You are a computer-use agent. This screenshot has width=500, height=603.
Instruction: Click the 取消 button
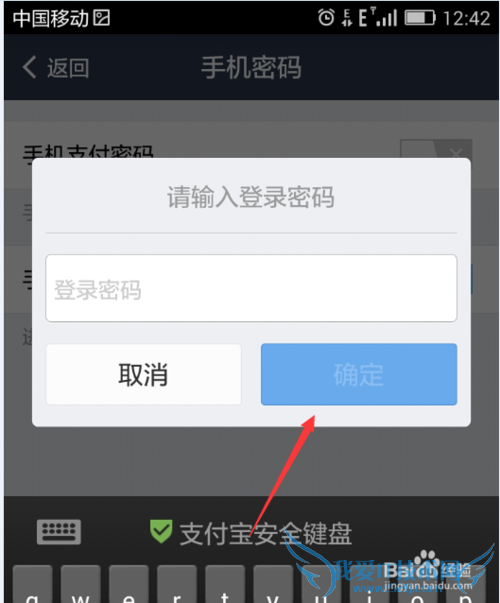(143, 374)
